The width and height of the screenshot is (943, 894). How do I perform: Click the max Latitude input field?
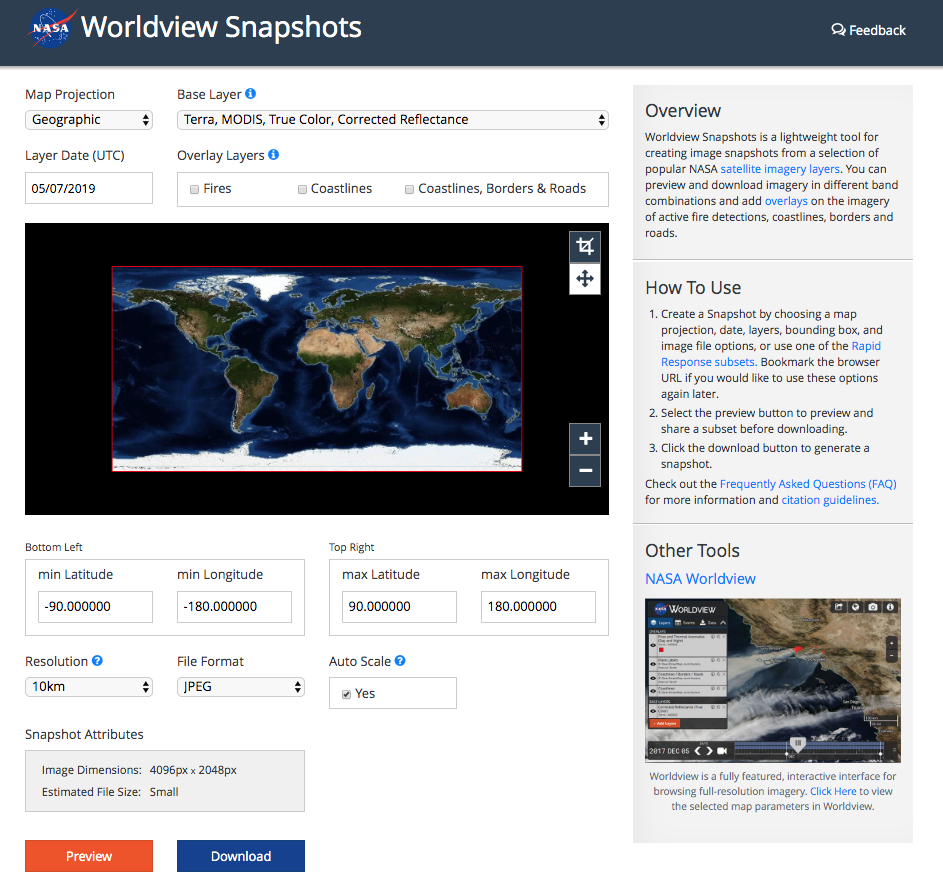point(399,607)
